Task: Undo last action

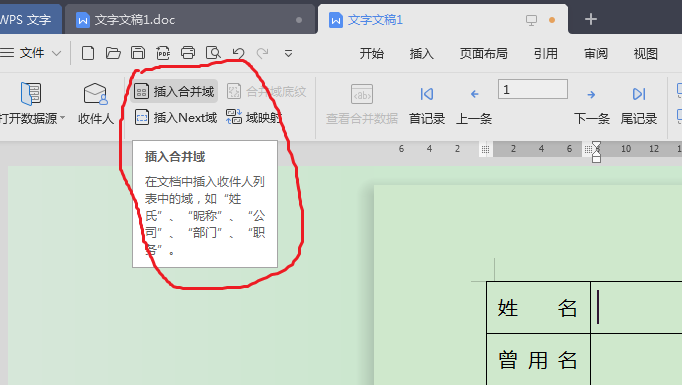Action: pos(238,53)
